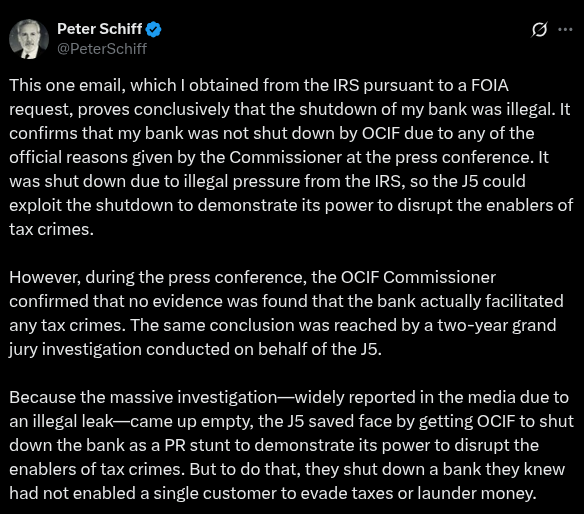584x514 pixels.
Task: Click the opening words "This one email"
Action: pos(66,85)
